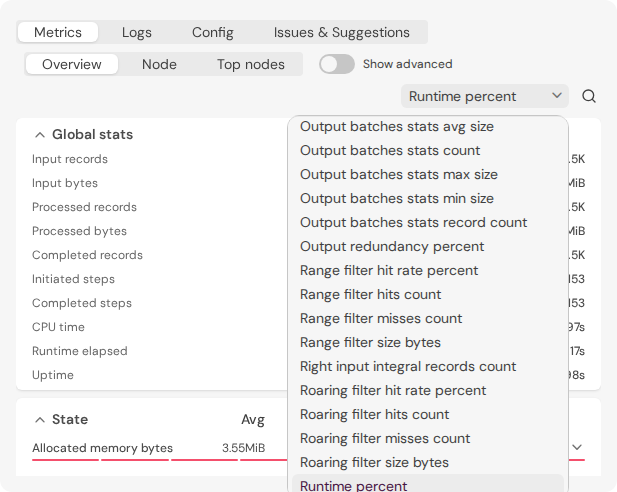Click the 3.55MiB average value
Screen dimensions: 617x492
244,448
